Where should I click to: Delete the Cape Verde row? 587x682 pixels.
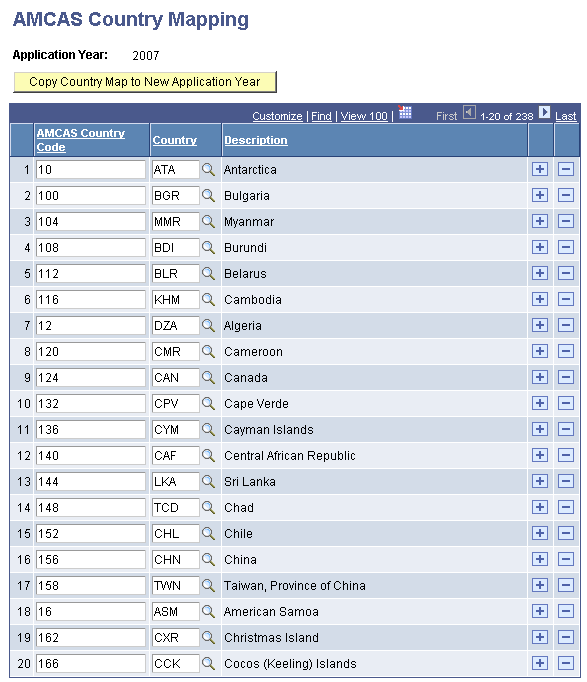coord(566,403)
